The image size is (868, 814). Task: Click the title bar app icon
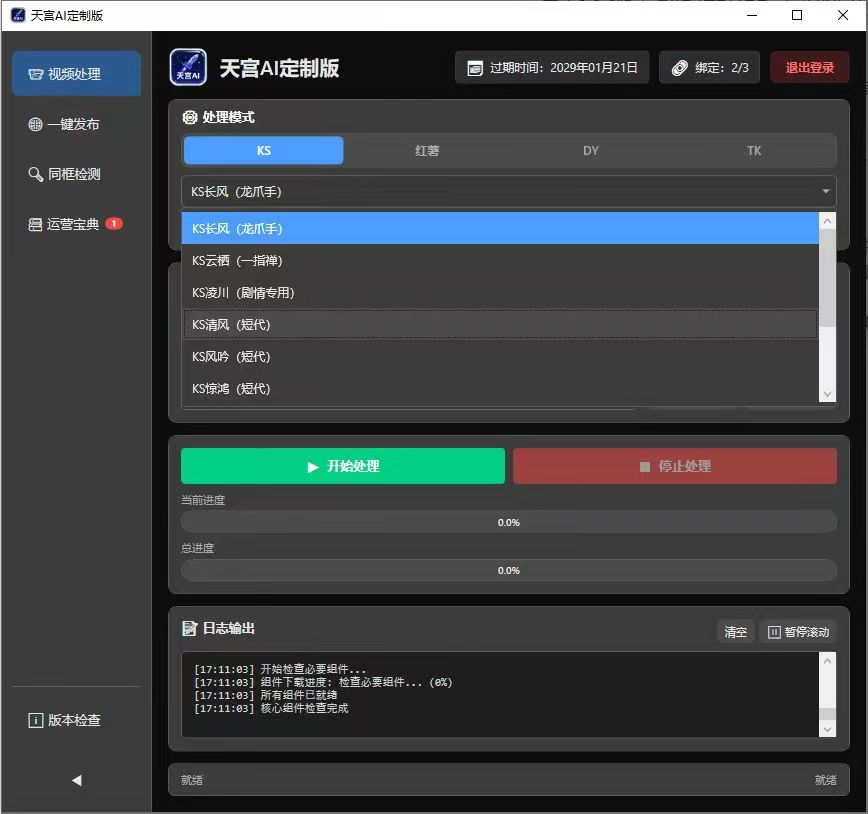[x=18, y=15]
